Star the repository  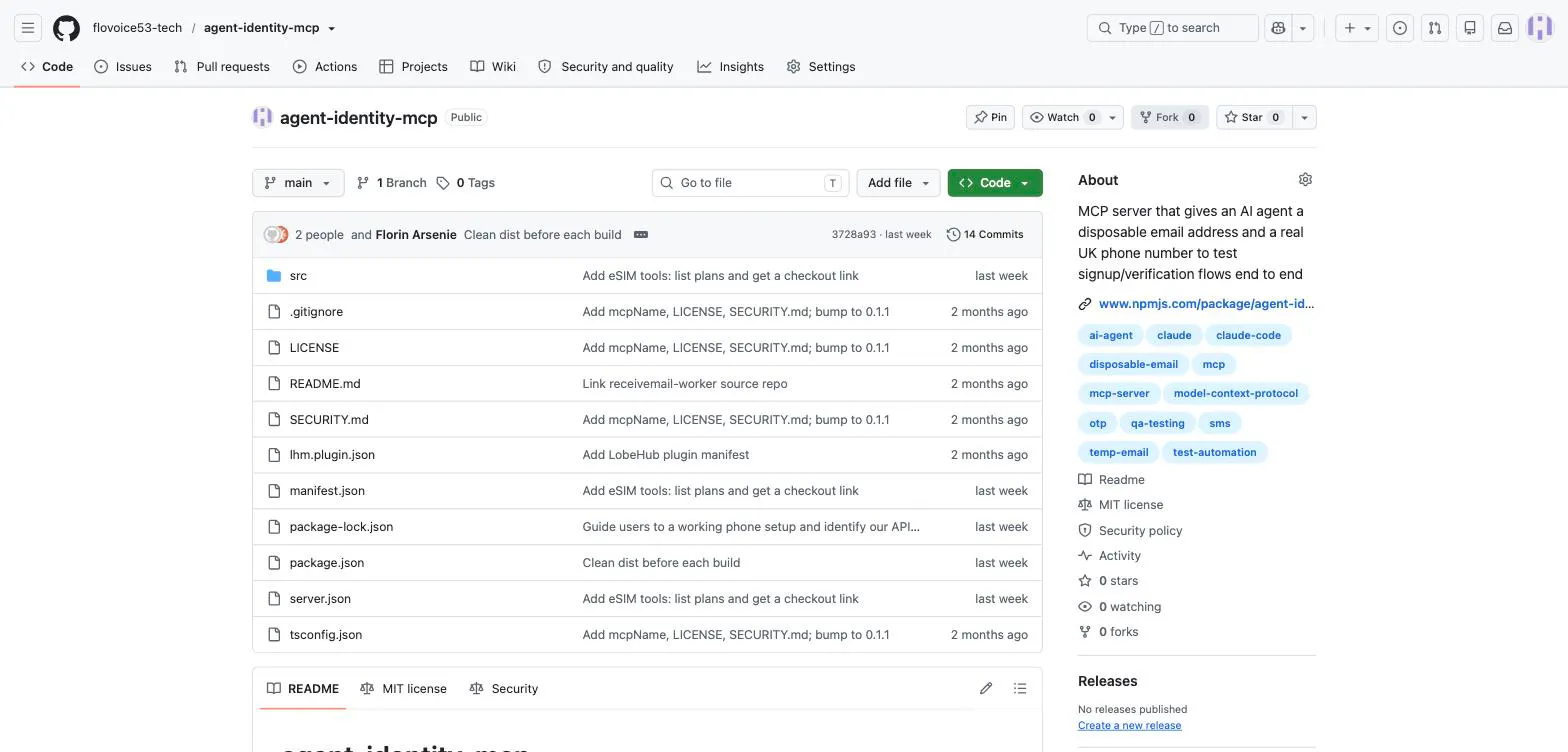pyautogui.click(x=1253, y=117)
